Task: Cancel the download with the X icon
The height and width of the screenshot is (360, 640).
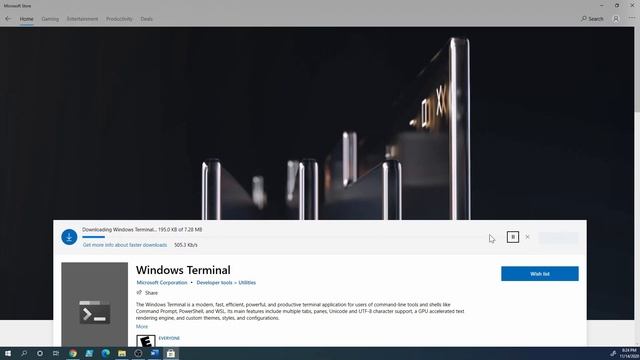Action: [527, 237]
